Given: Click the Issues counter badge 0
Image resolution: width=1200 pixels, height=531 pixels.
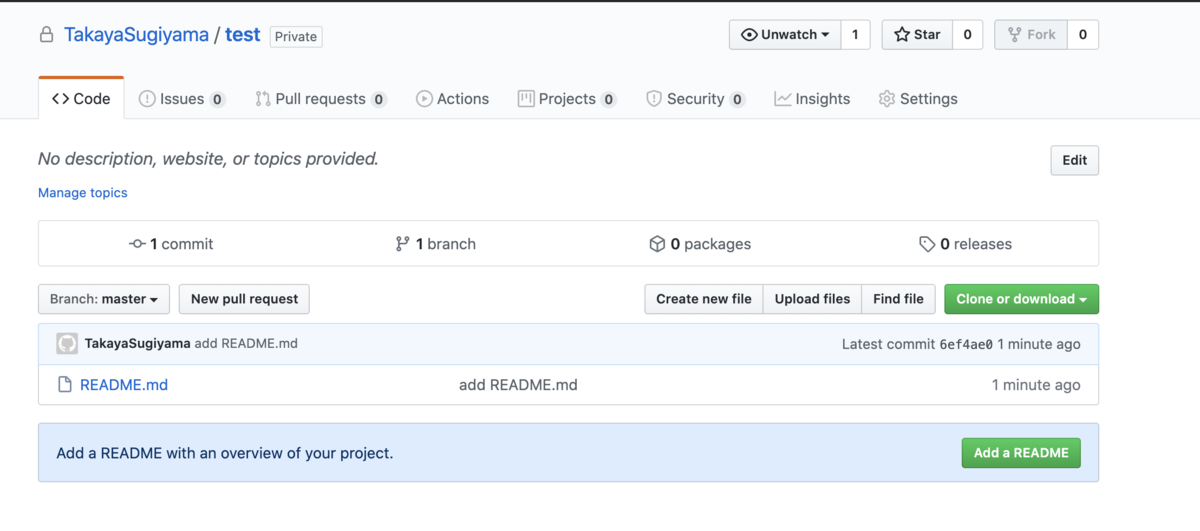Looking at the screenshot, I should pyautogui.click(x=218, y=99).
